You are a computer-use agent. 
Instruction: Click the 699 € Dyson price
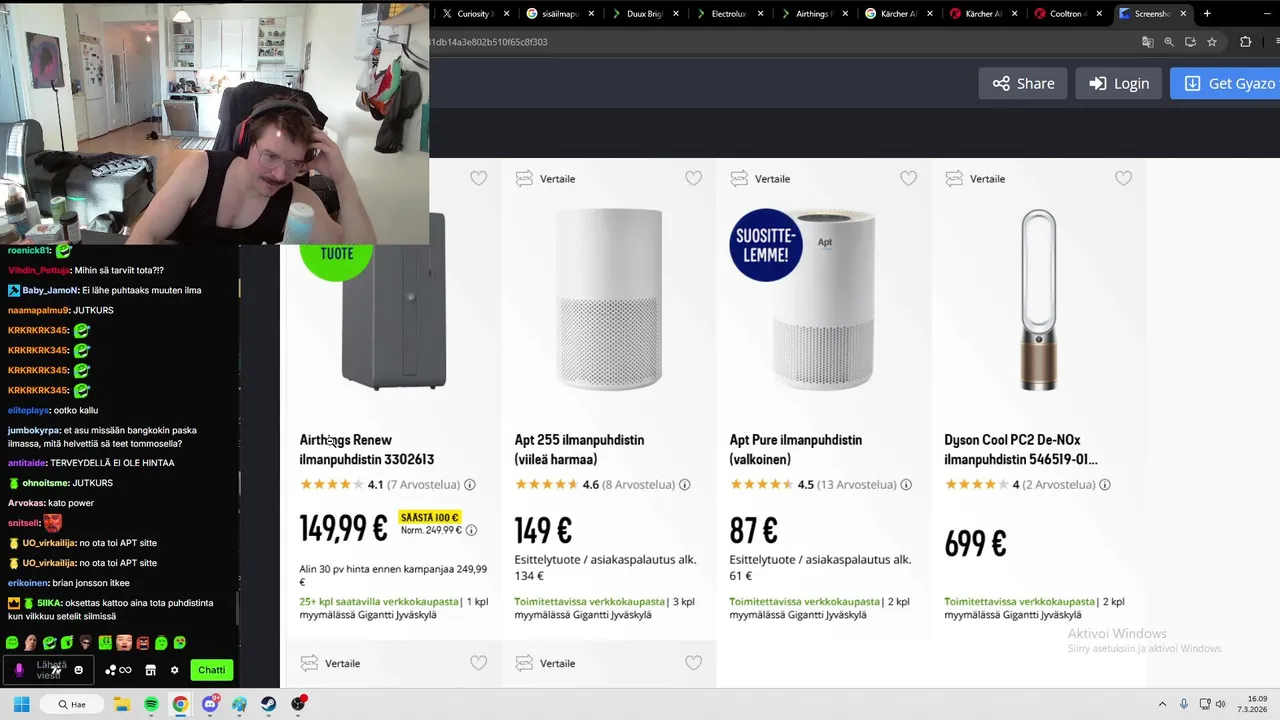[975, 544]
